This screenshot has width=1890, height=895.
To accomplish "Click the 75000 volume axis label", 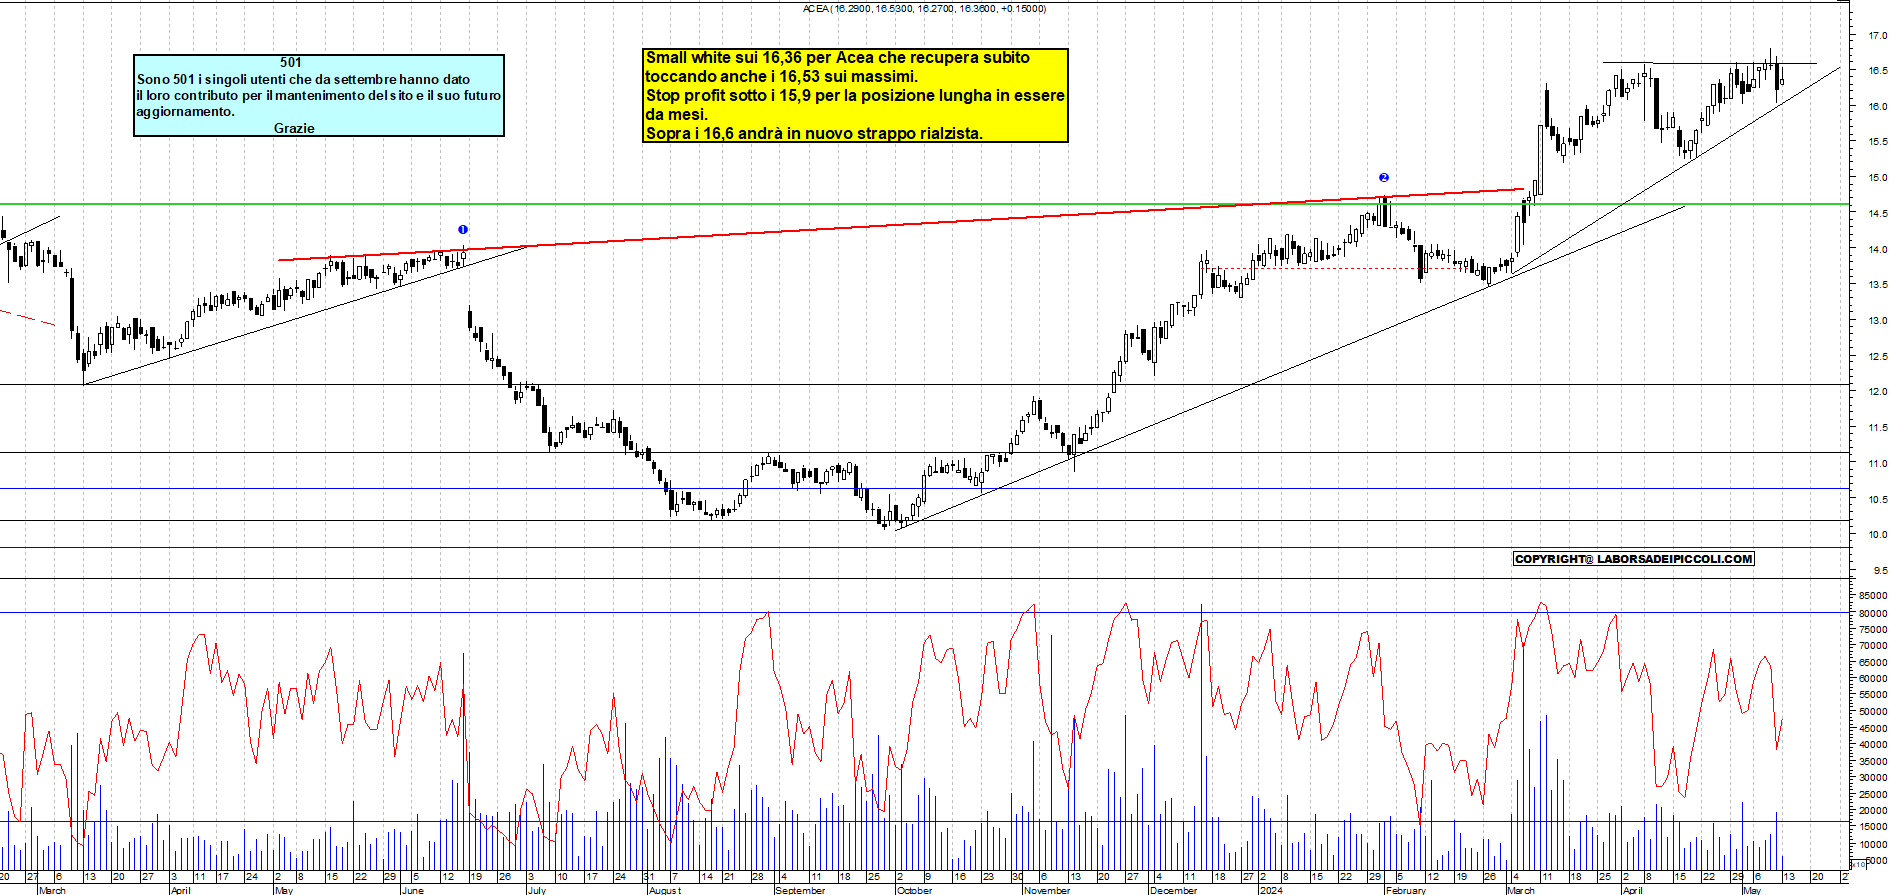I will [1873, 629].
